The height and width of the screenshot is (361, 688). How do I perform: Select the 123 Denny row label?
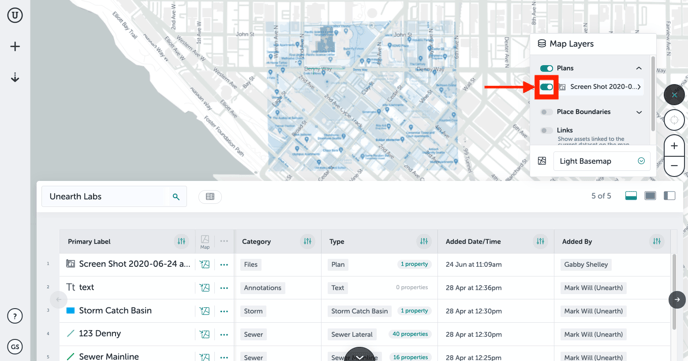[100, 334]
